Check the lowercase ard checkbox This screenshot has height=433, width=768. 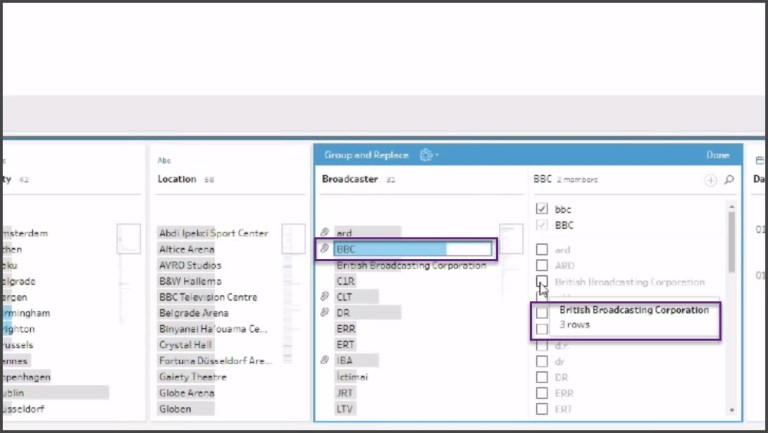pos(542,250)
